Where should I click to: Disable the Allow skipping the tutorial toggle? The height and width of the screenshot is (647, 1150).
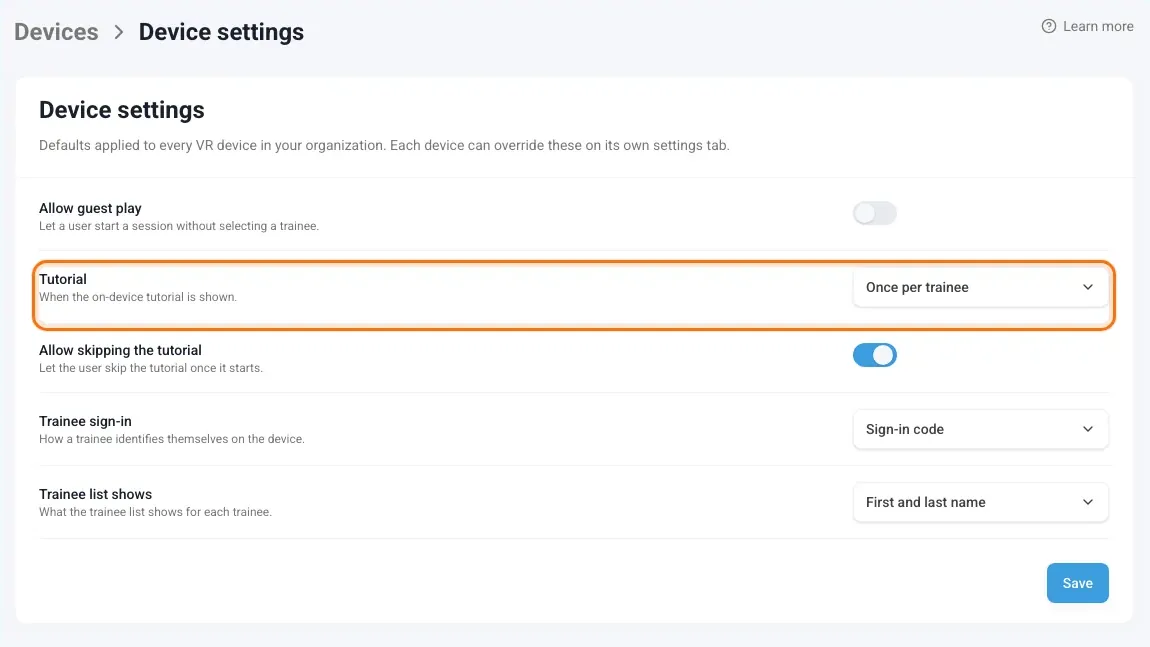pyautogui.click(x=874, y=355)
